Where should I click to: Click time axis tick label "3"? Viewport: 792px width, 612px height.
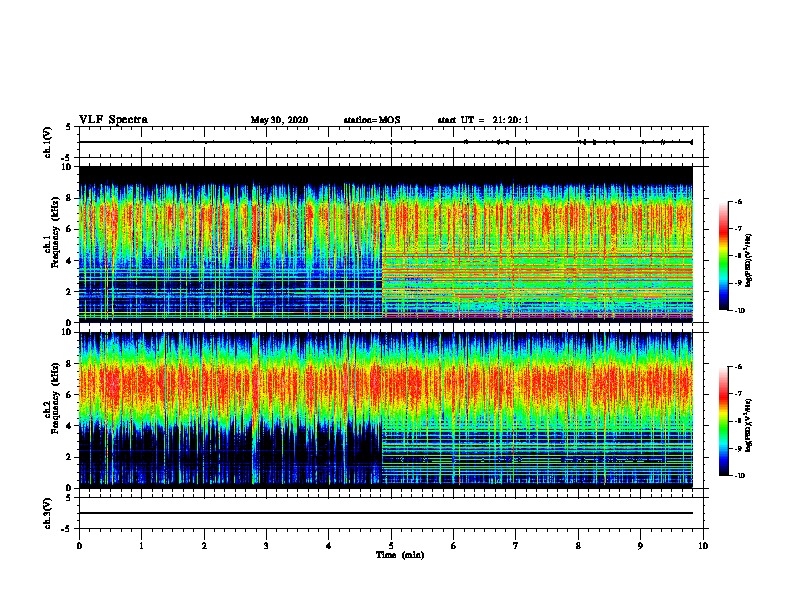tap(266, 546)
